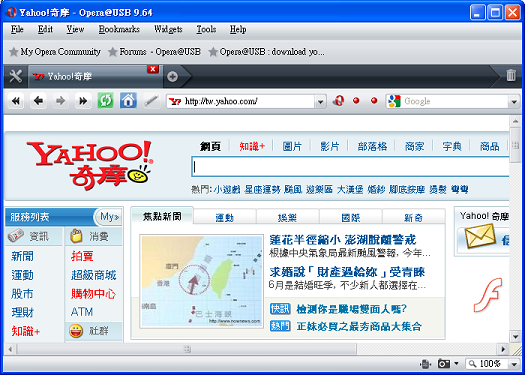Click the Opera logo icon beside address bar
This screenshot has height=375, width=525.
339,101
